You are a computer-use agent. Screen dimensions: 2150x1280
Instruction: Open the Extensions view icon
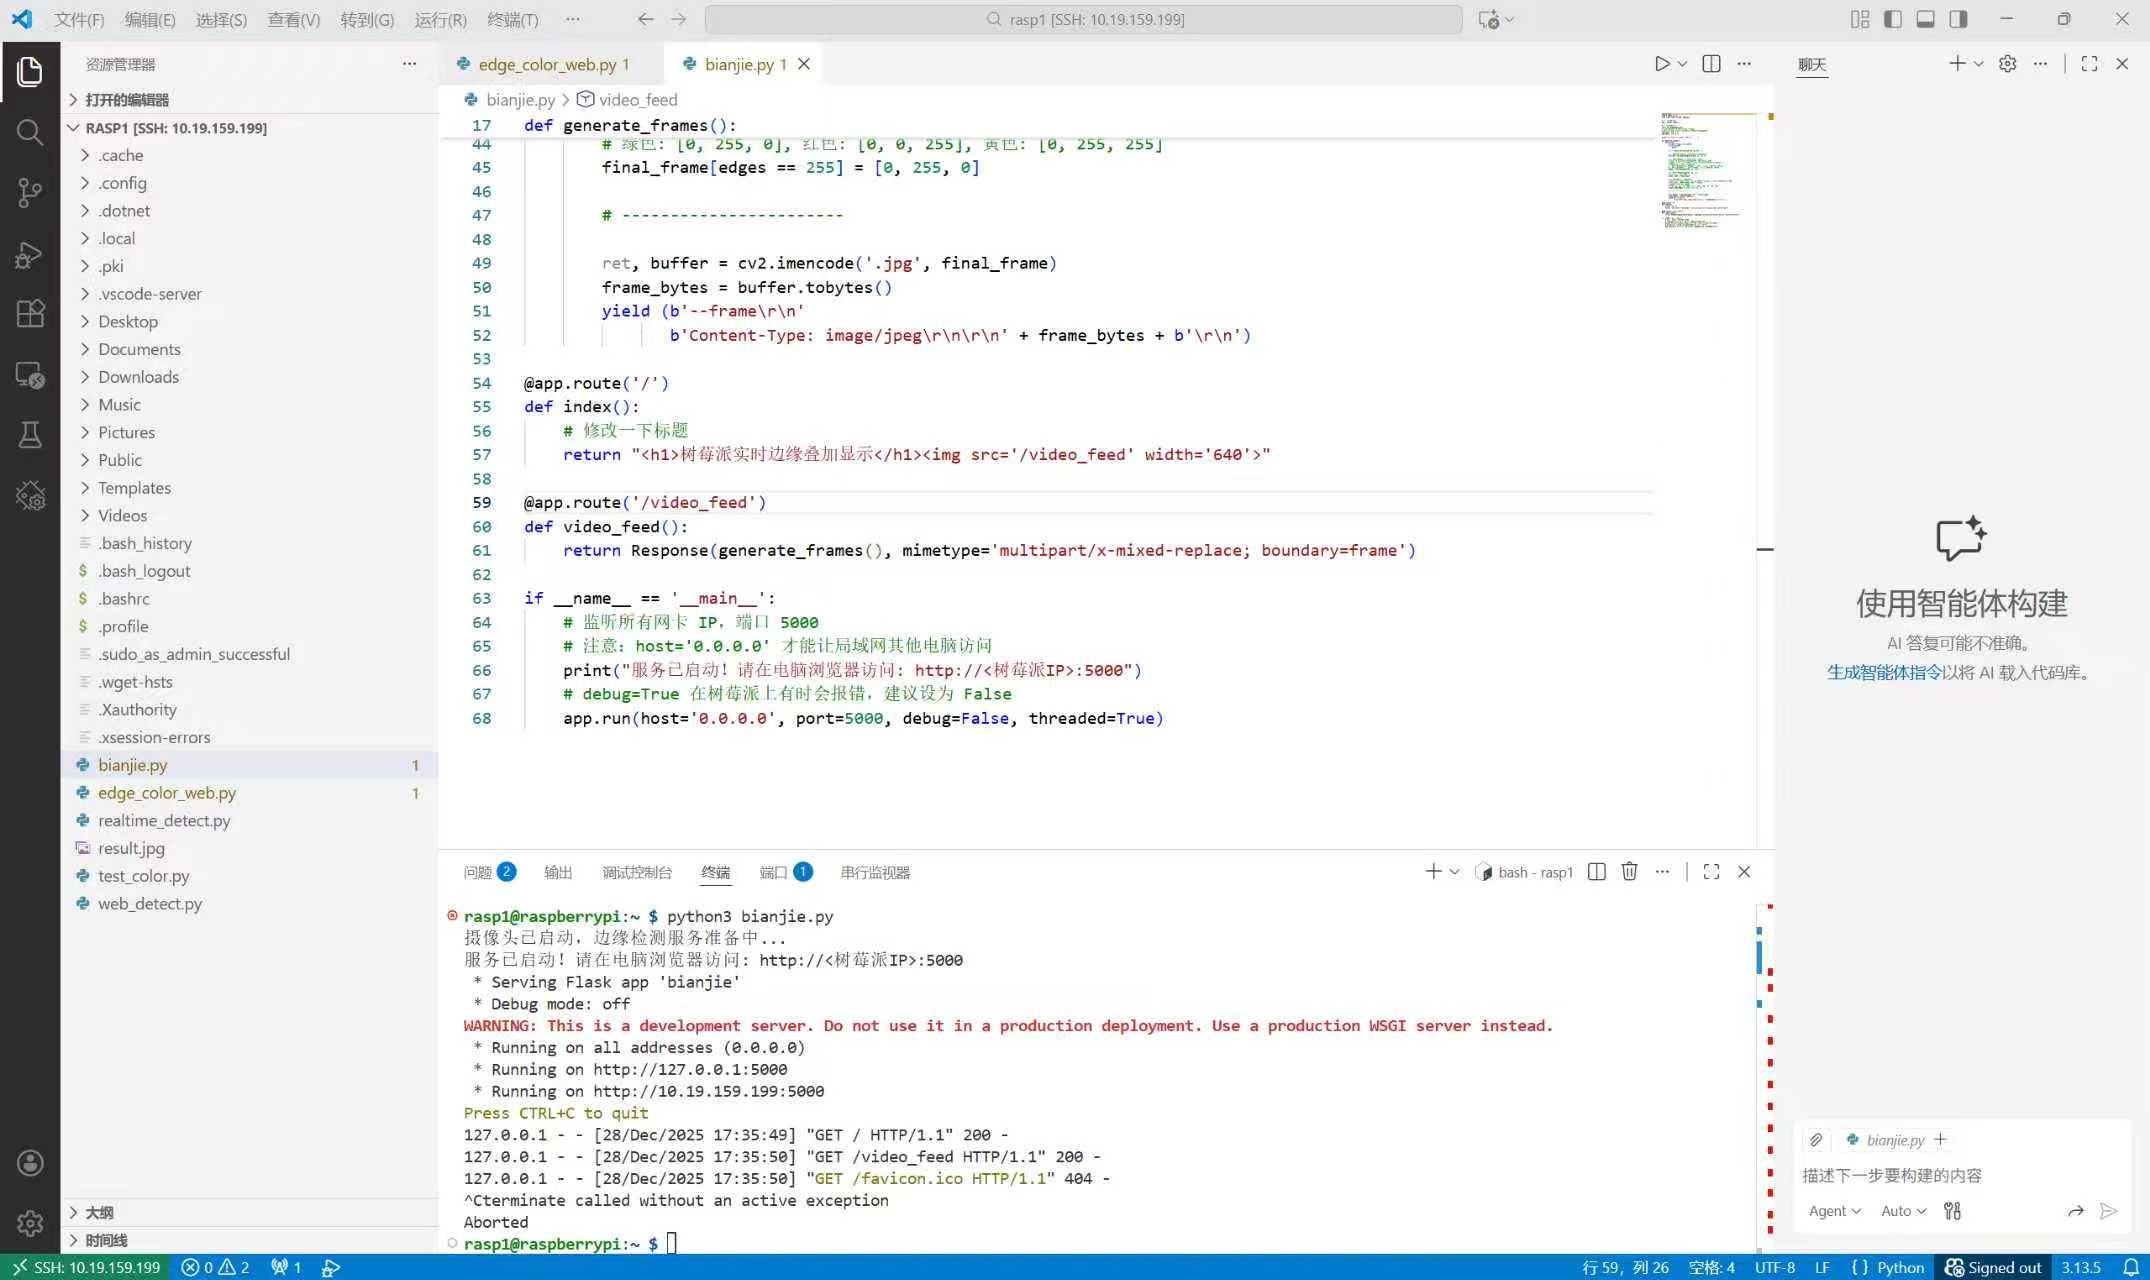coord(30,313)
